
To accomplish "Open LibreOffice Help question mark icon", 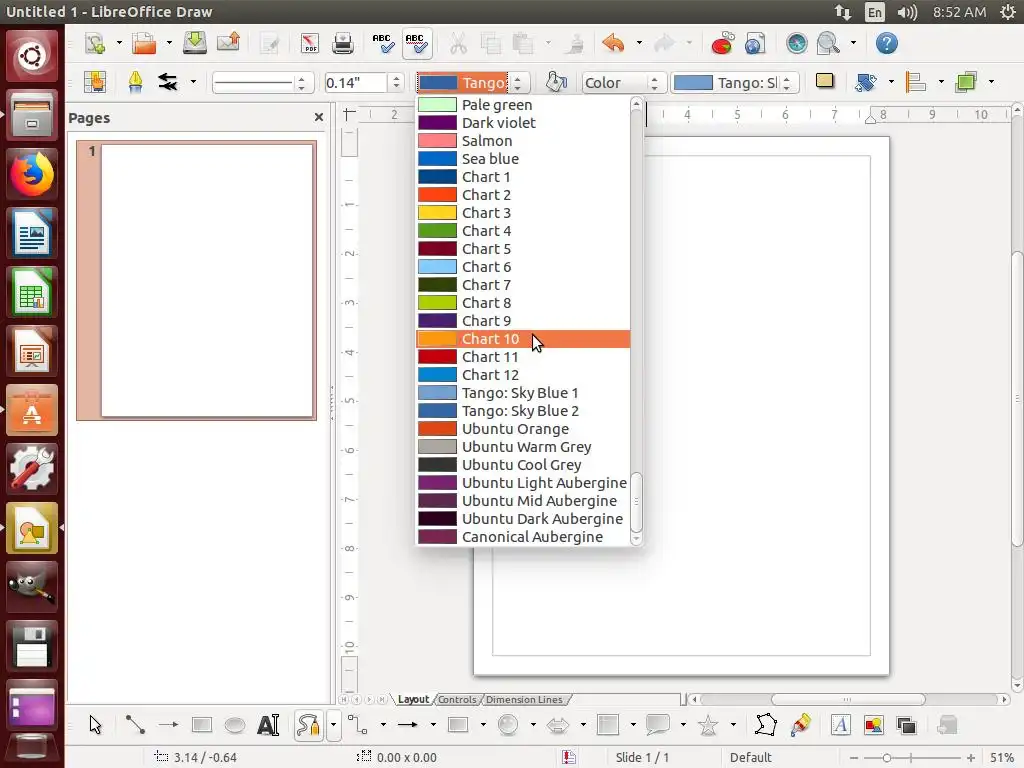I will pos(886,44).
